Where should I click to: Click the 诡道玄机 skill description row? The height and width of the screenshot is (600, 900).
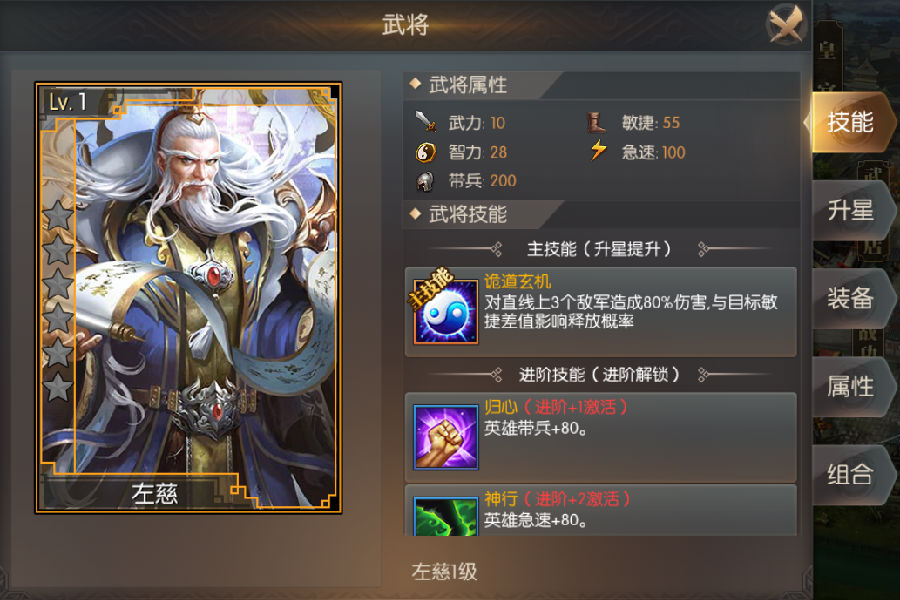coord(600,312)
